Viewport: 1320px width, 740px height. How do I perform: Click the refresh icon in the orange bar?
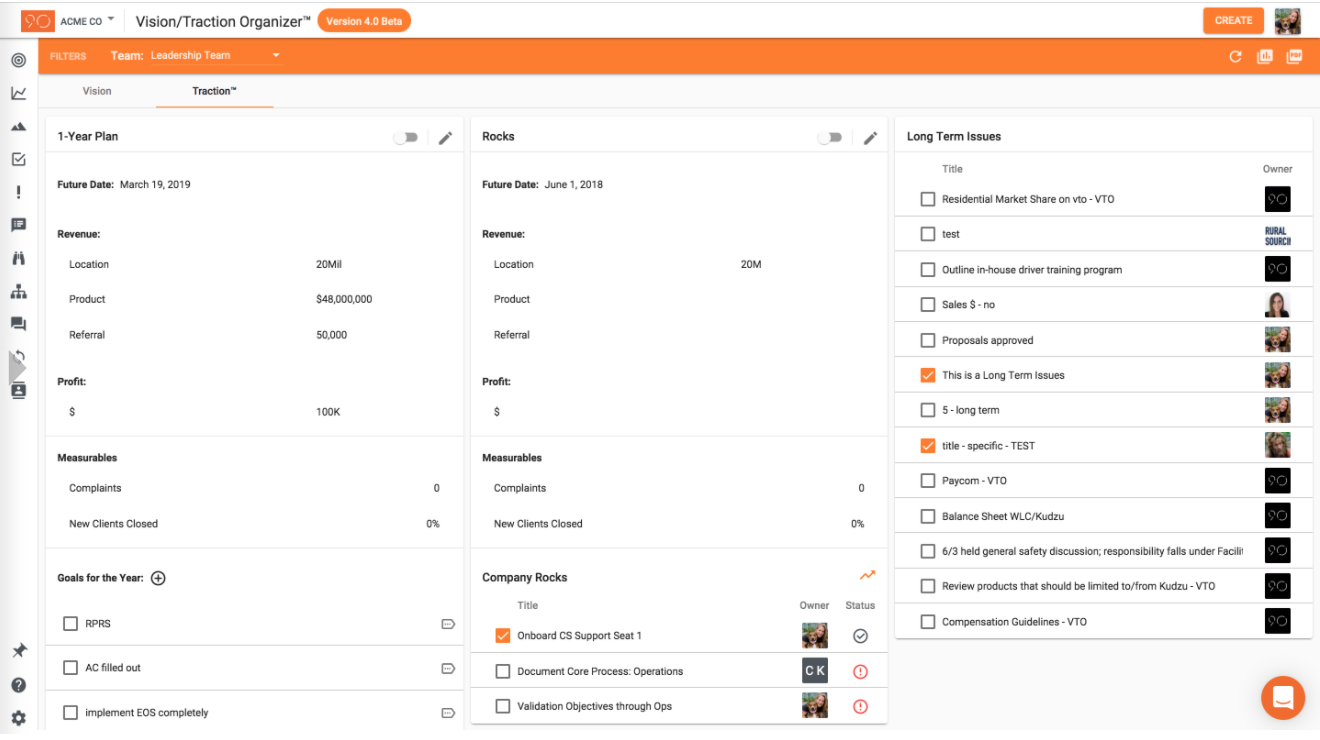(x=1235, y=57)
